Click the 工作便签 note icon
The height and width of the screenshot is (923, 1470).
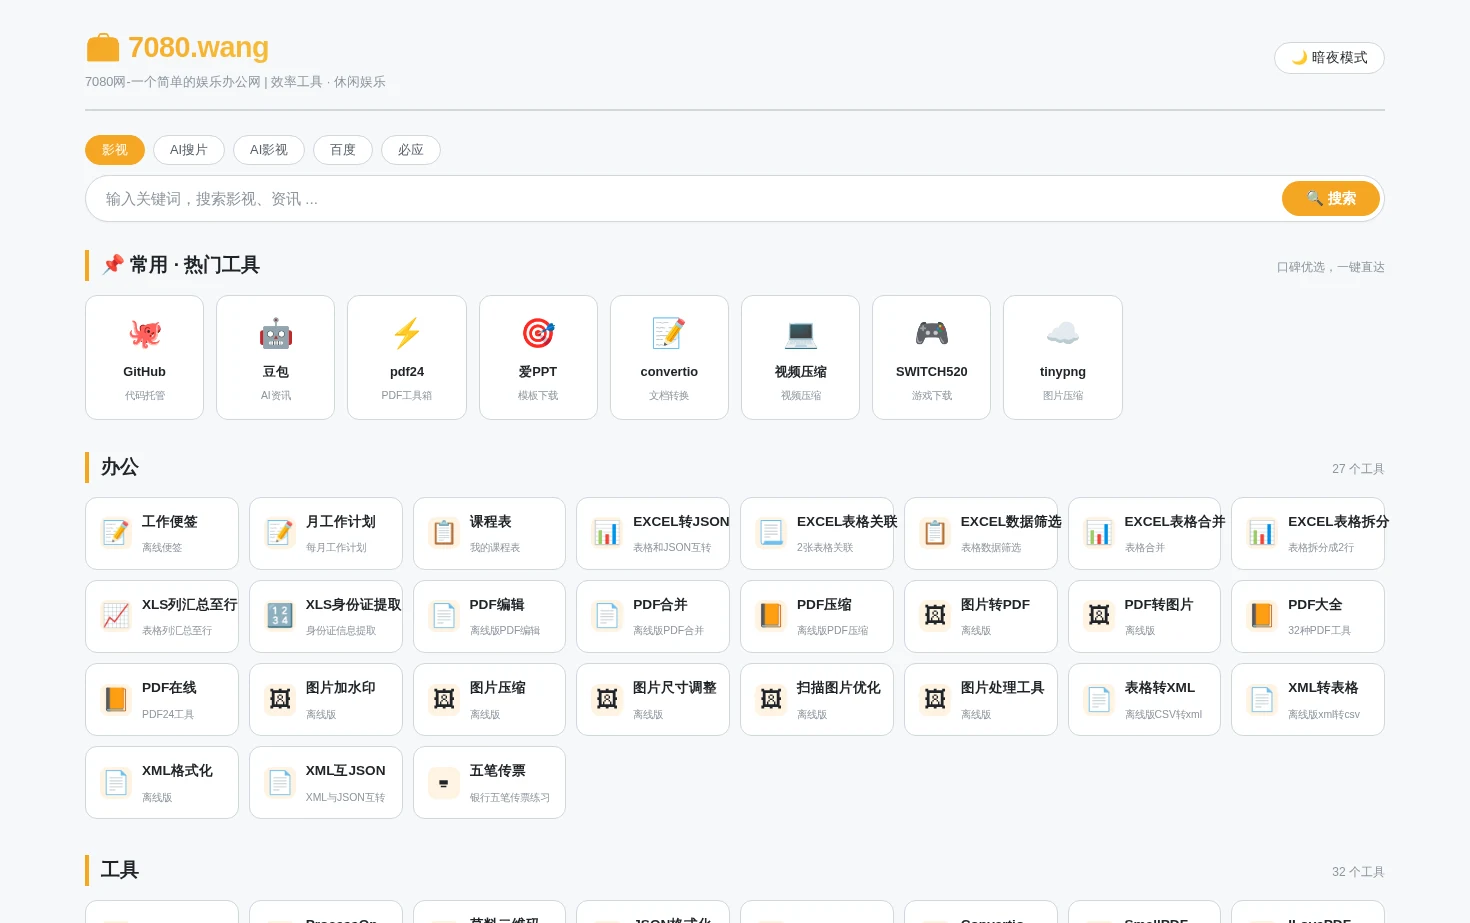[x=116, y=533]
